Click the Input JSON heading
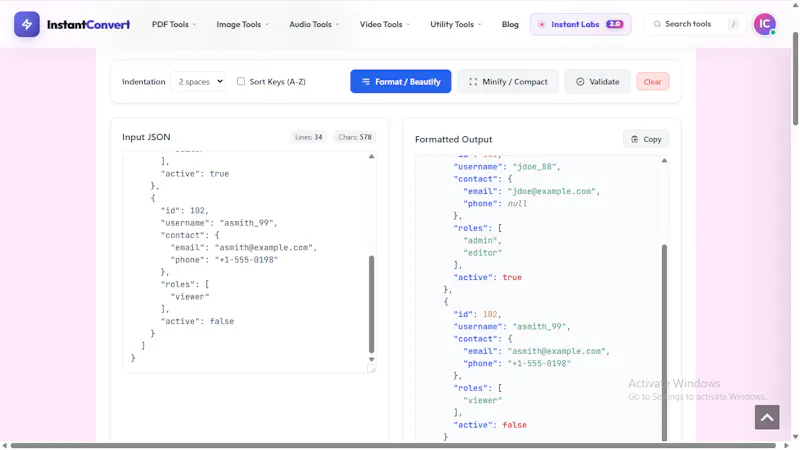 click(x=146, y=137)
